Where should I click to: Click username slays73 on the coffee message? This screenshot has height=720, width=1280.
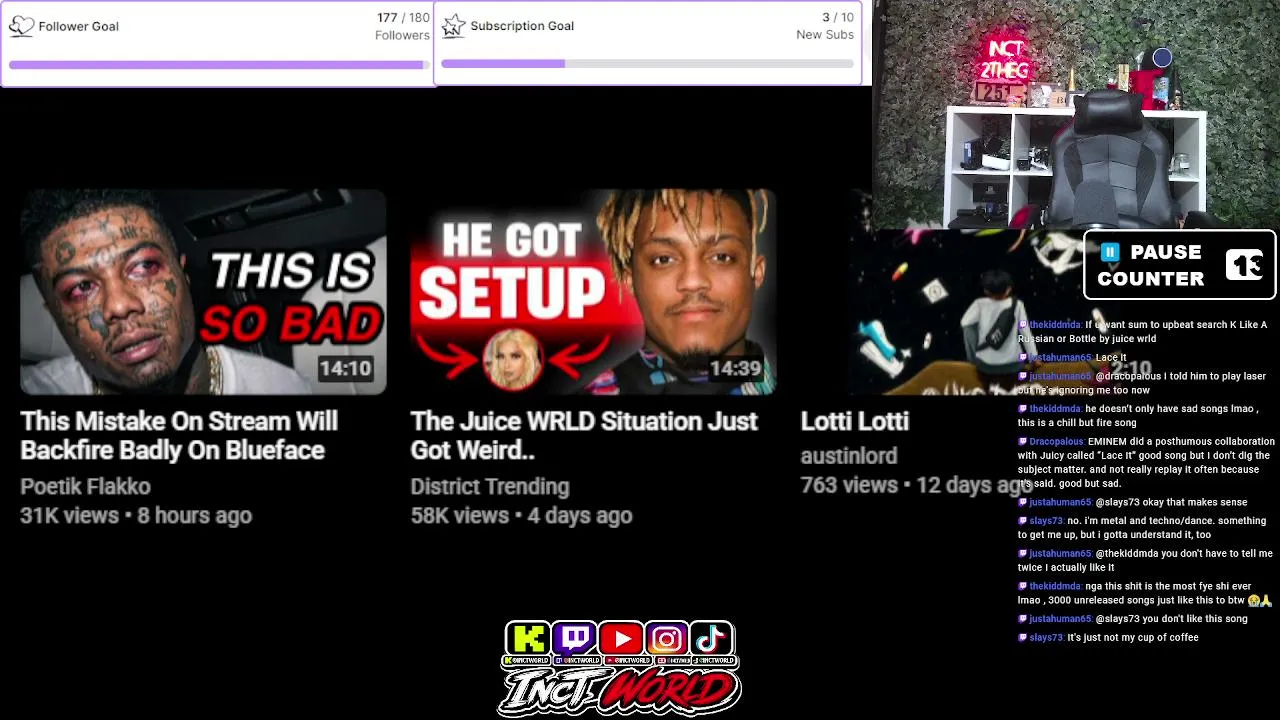tap(1046, 638)
